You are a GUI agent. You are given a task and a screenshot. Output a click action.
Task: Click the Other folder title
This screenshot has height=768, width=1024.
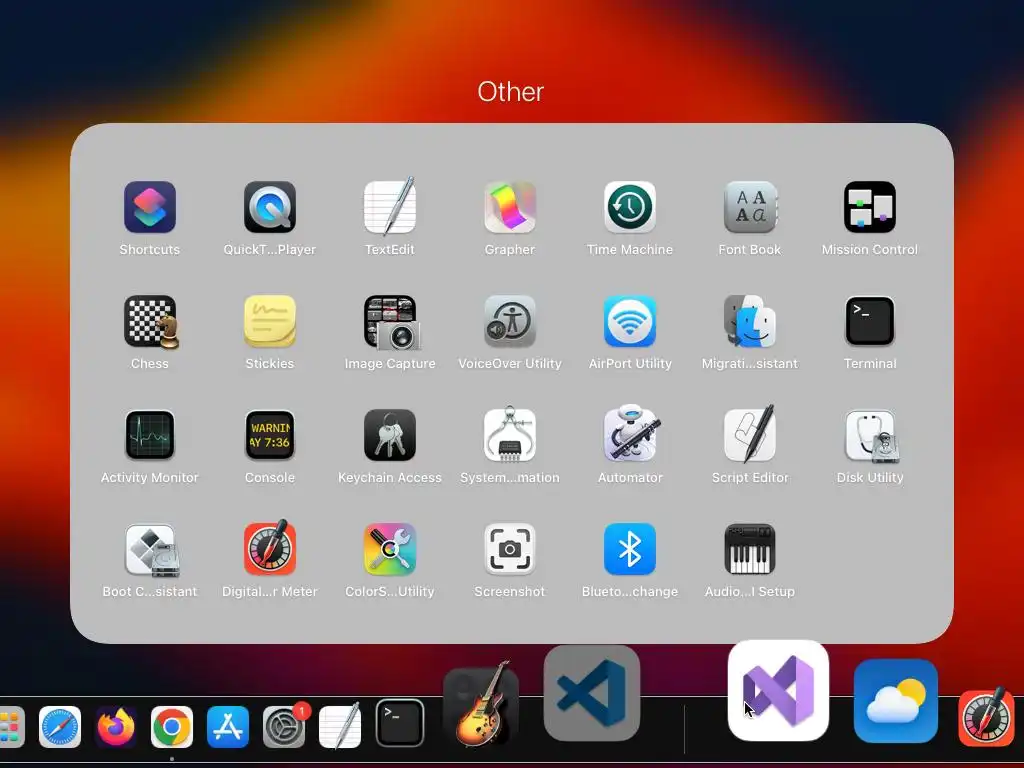click(511, 92)
